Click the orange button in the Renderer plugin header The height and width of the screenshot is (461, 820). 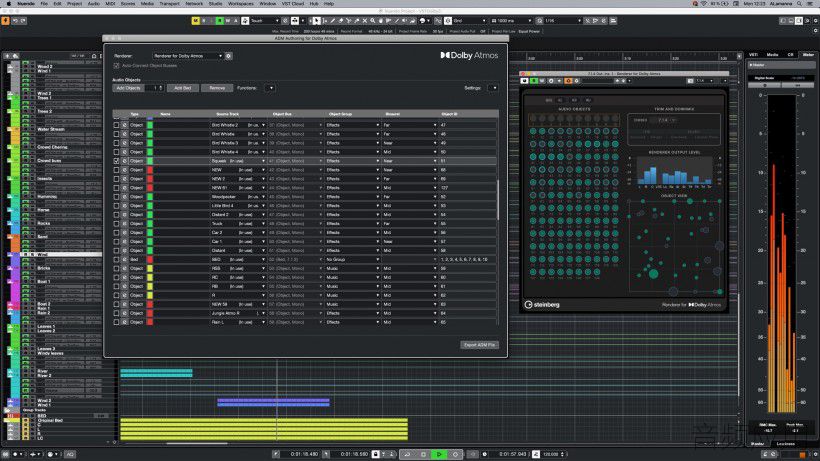pyautogui.click(x=568, y=81)
